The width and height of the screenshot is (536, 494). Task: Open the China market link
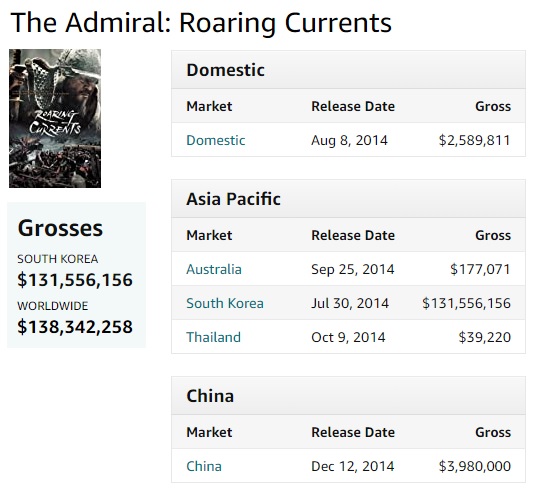[204, 466]
